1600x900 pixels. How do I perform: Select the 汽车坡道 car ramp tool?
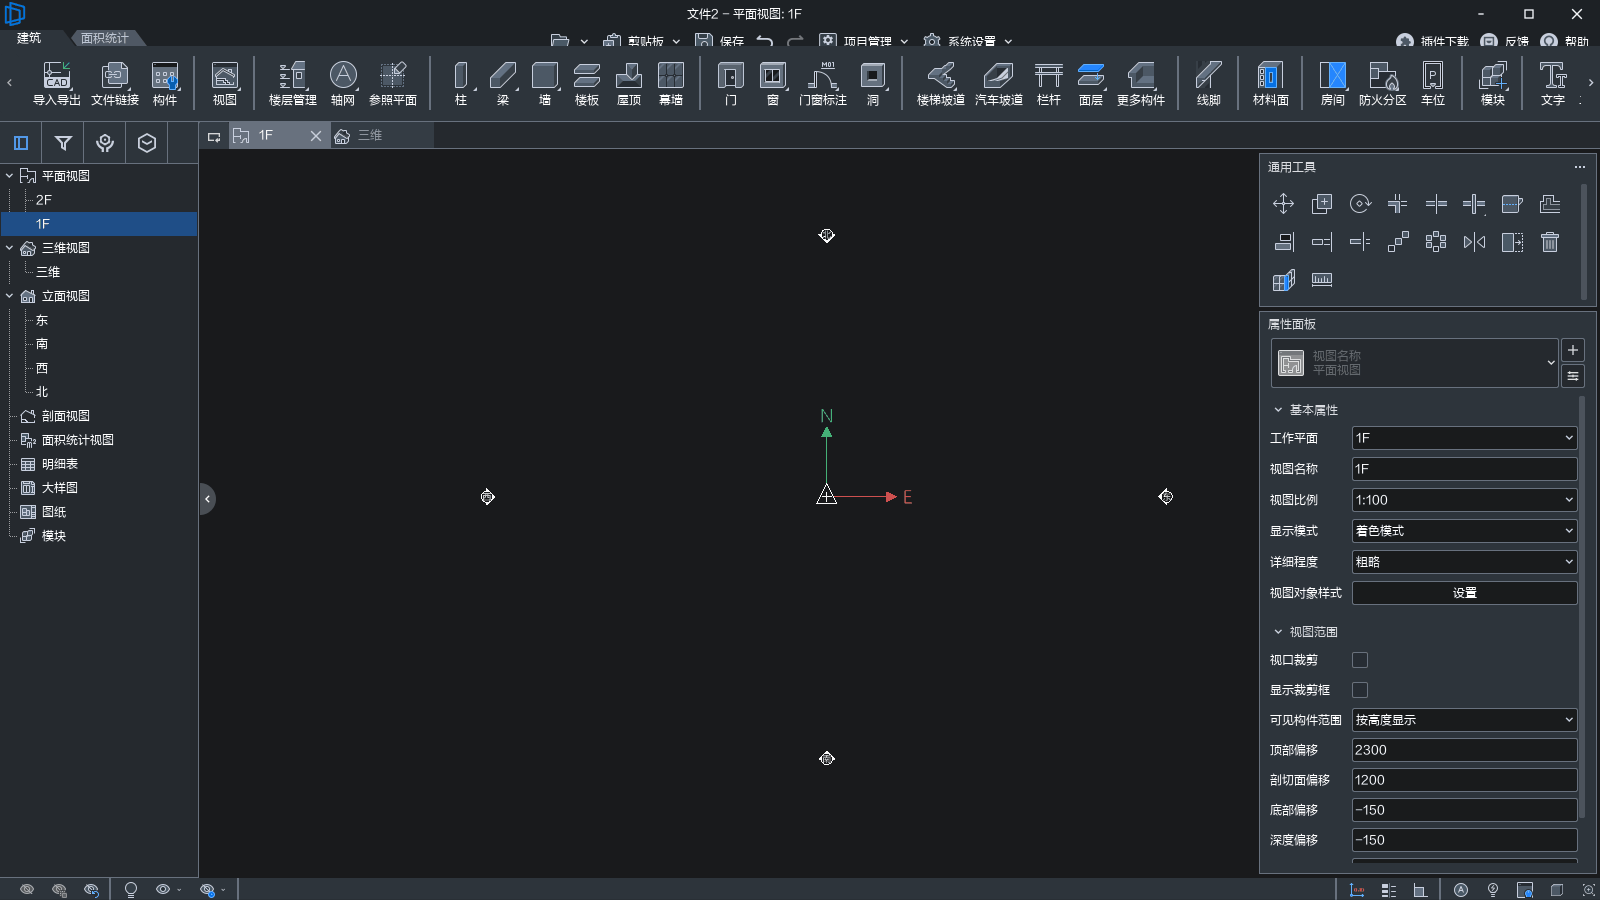coord(999,83)
